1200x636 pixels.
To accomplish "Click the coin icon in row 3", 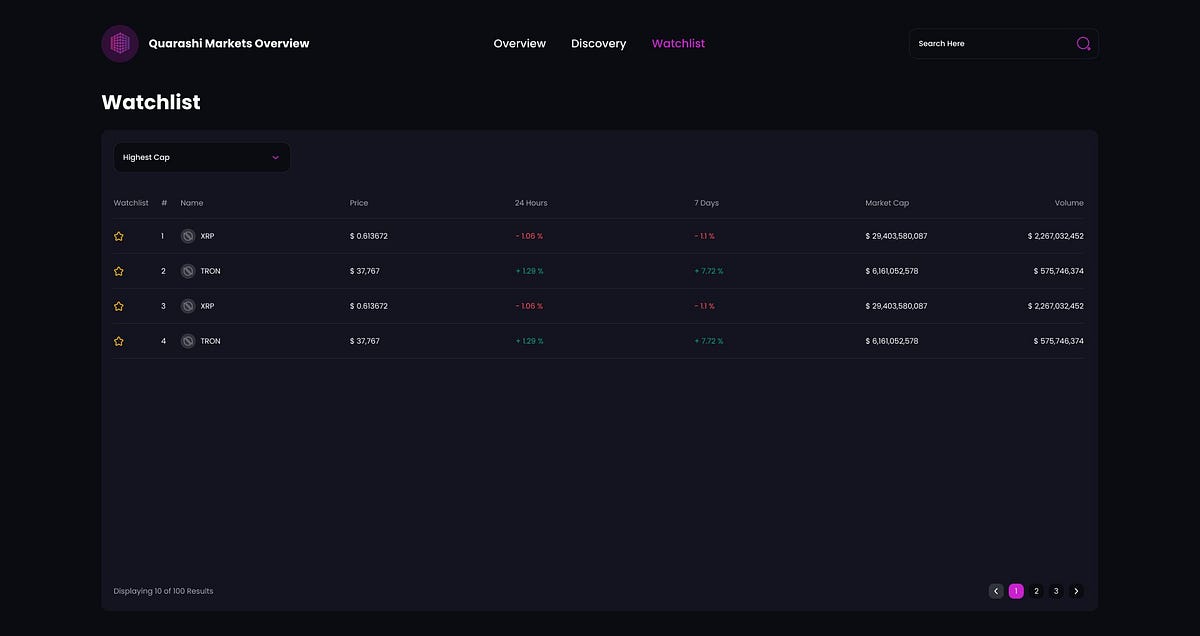I will click(187, 306).
